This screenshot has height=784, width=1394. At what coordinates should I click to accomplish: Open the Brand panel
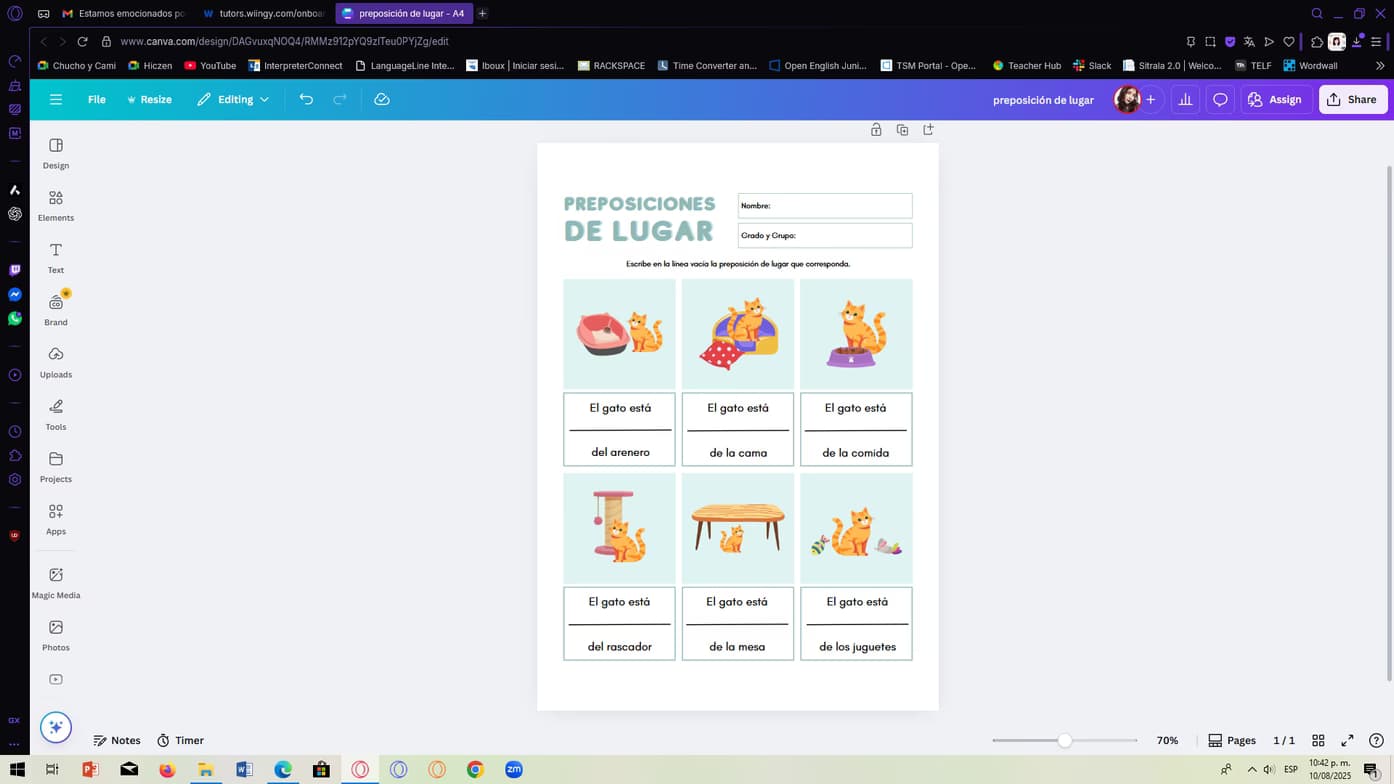tap(55, 308)
